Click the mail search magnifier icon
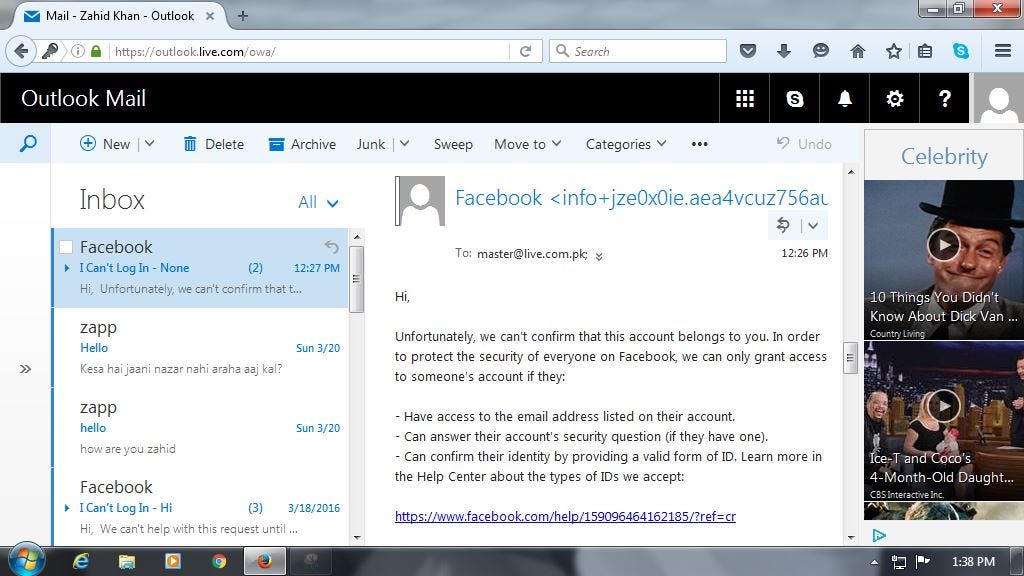The width and height of the screenshot is (1024, 576). tap(27, 144)
